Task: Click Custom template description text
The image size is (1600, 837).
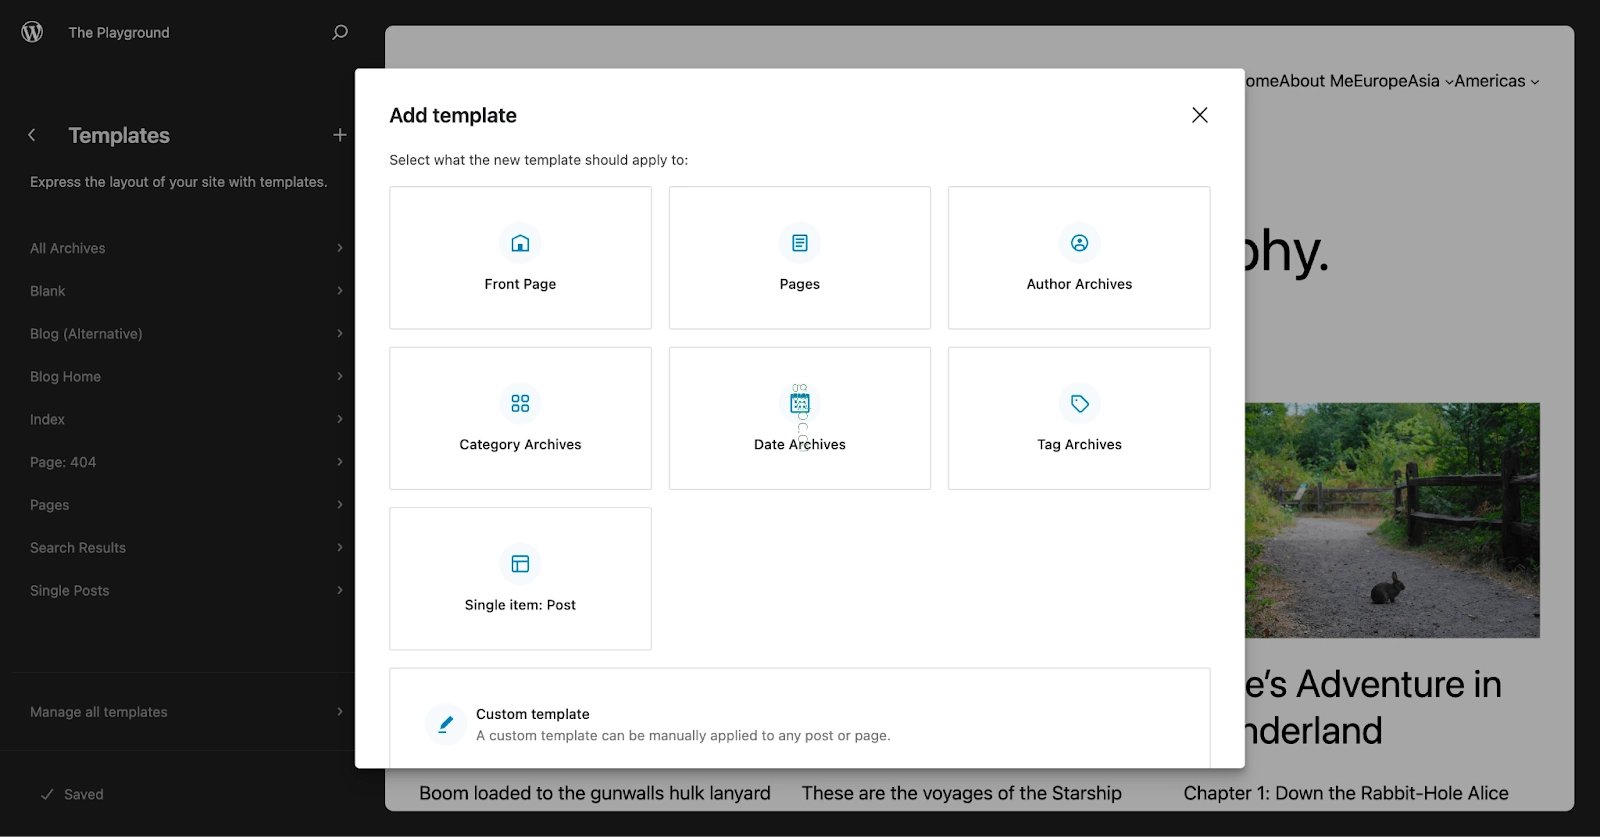Action: [x=683, y=736]
